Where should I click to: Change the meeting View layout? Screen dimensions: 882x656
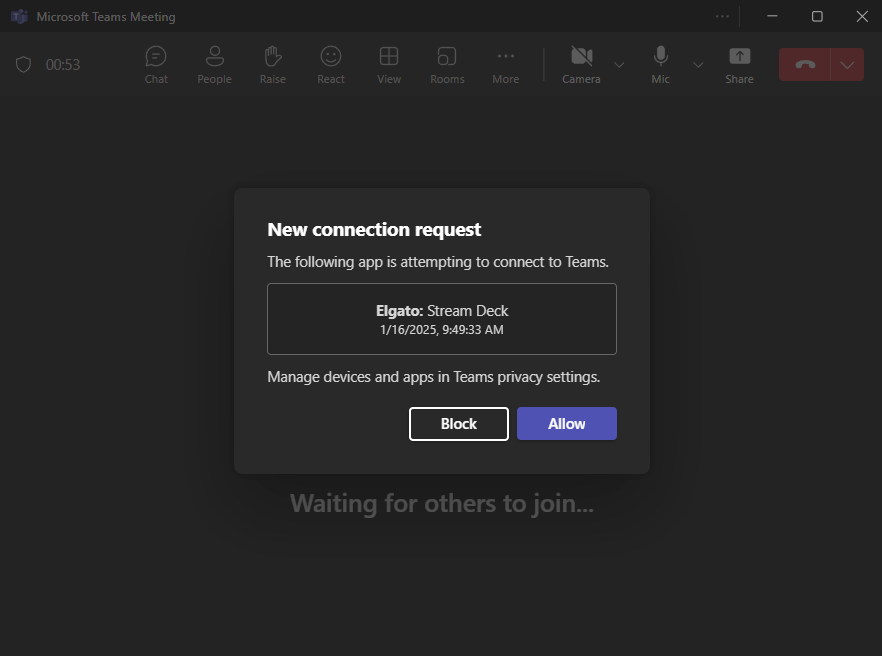(x=389, y=65)
